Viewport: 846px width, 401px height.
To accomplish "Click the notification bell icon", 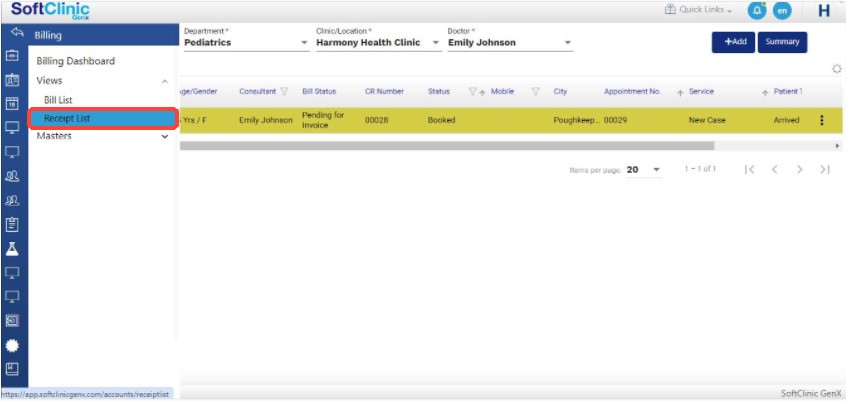I will (x=757, y=10).
